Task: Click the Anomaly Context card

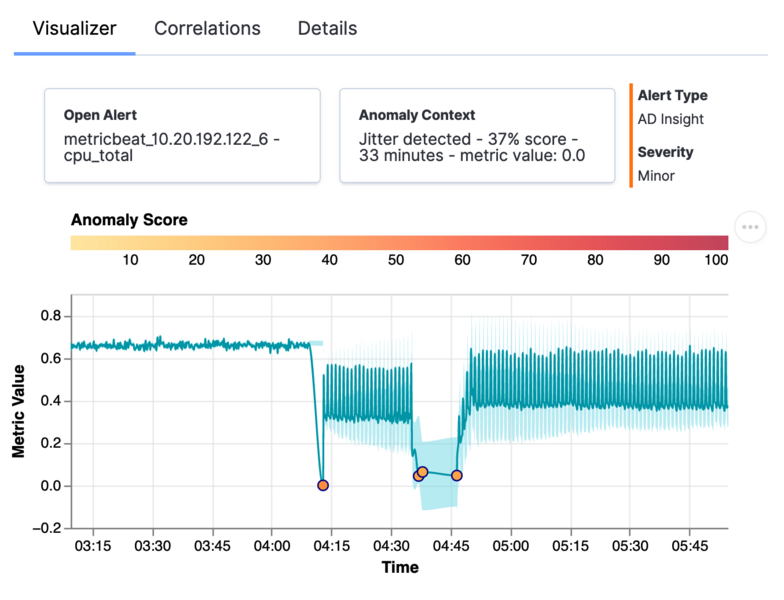Action: pyautogui.click(x=477, y=136)
